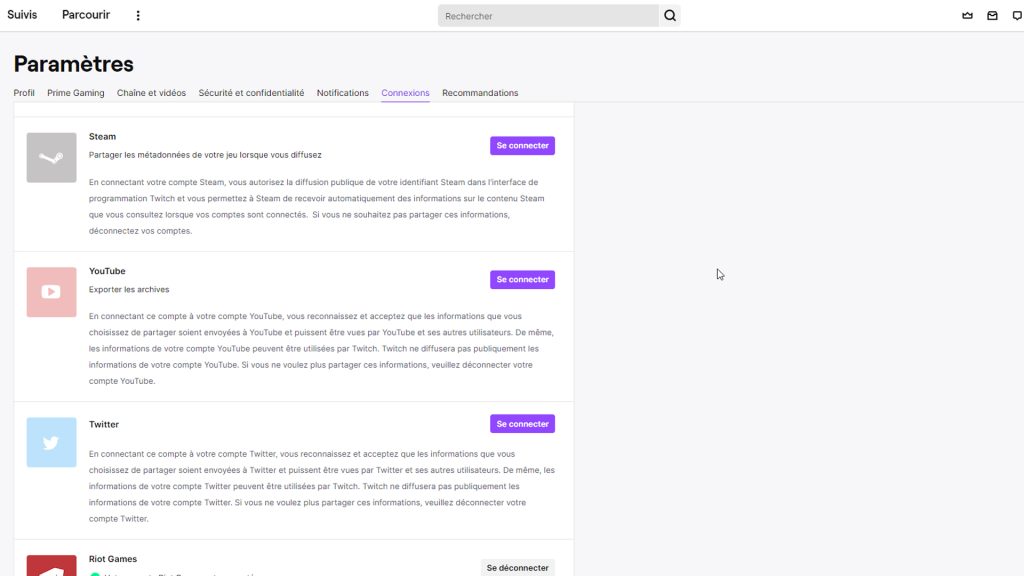This screenshot has width=1024, height=576.
Task: Open the activity bubble icon
Action: click(x=1017, y=15)
